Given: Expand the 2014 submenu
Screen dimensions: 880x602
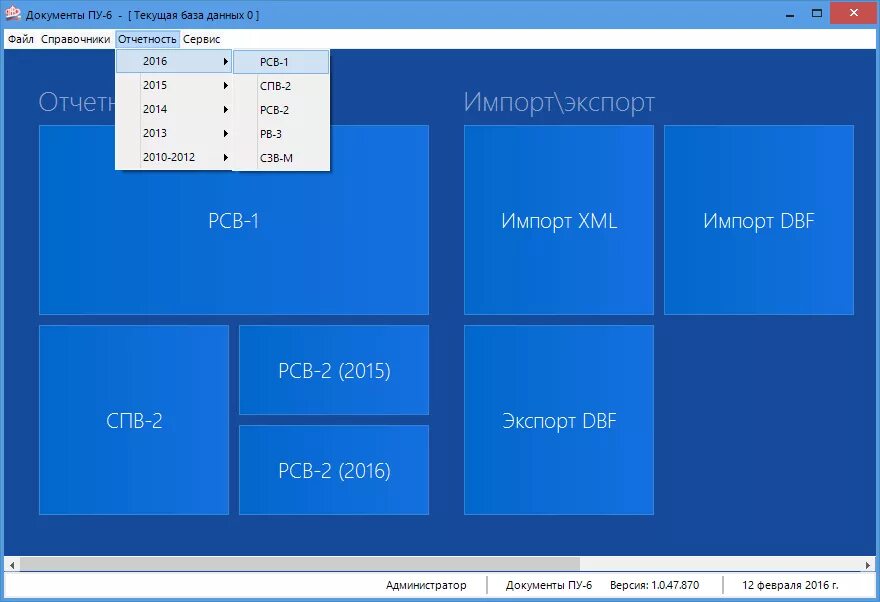Looking at the screenshot, I should pos(173,109).
